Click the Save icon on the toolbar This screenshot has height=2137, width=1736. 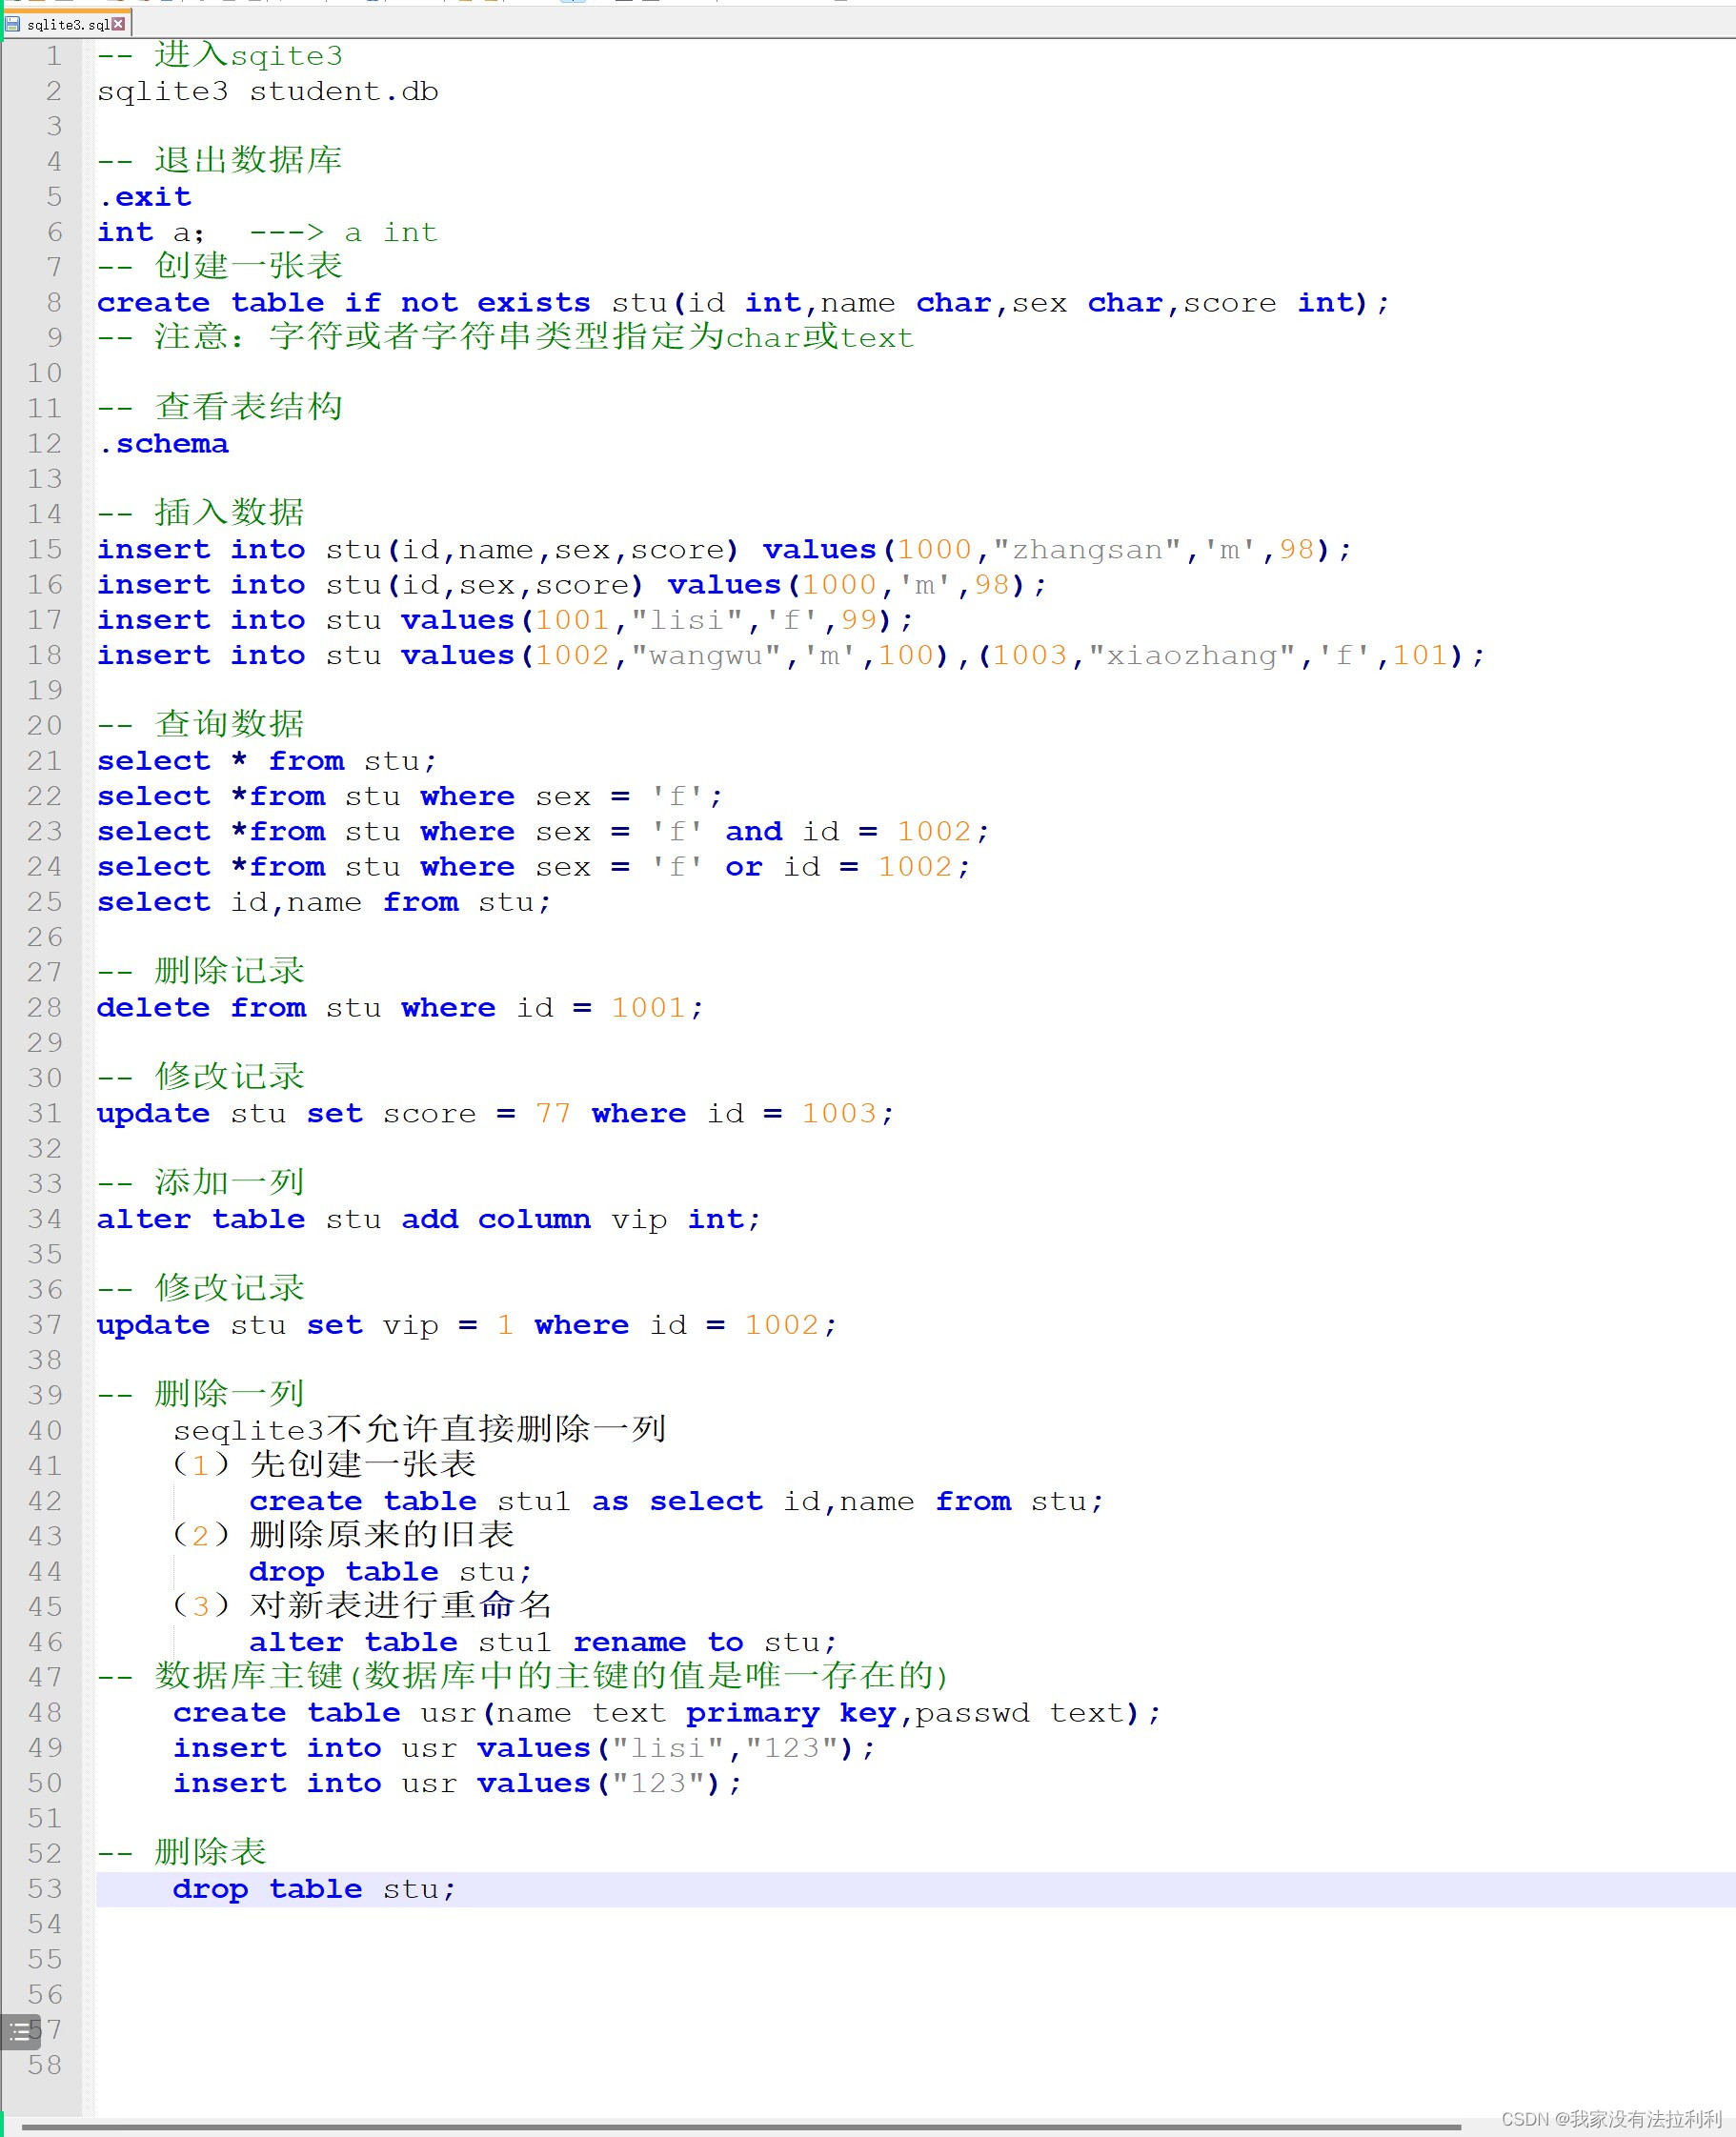click(x=64, y=5)
